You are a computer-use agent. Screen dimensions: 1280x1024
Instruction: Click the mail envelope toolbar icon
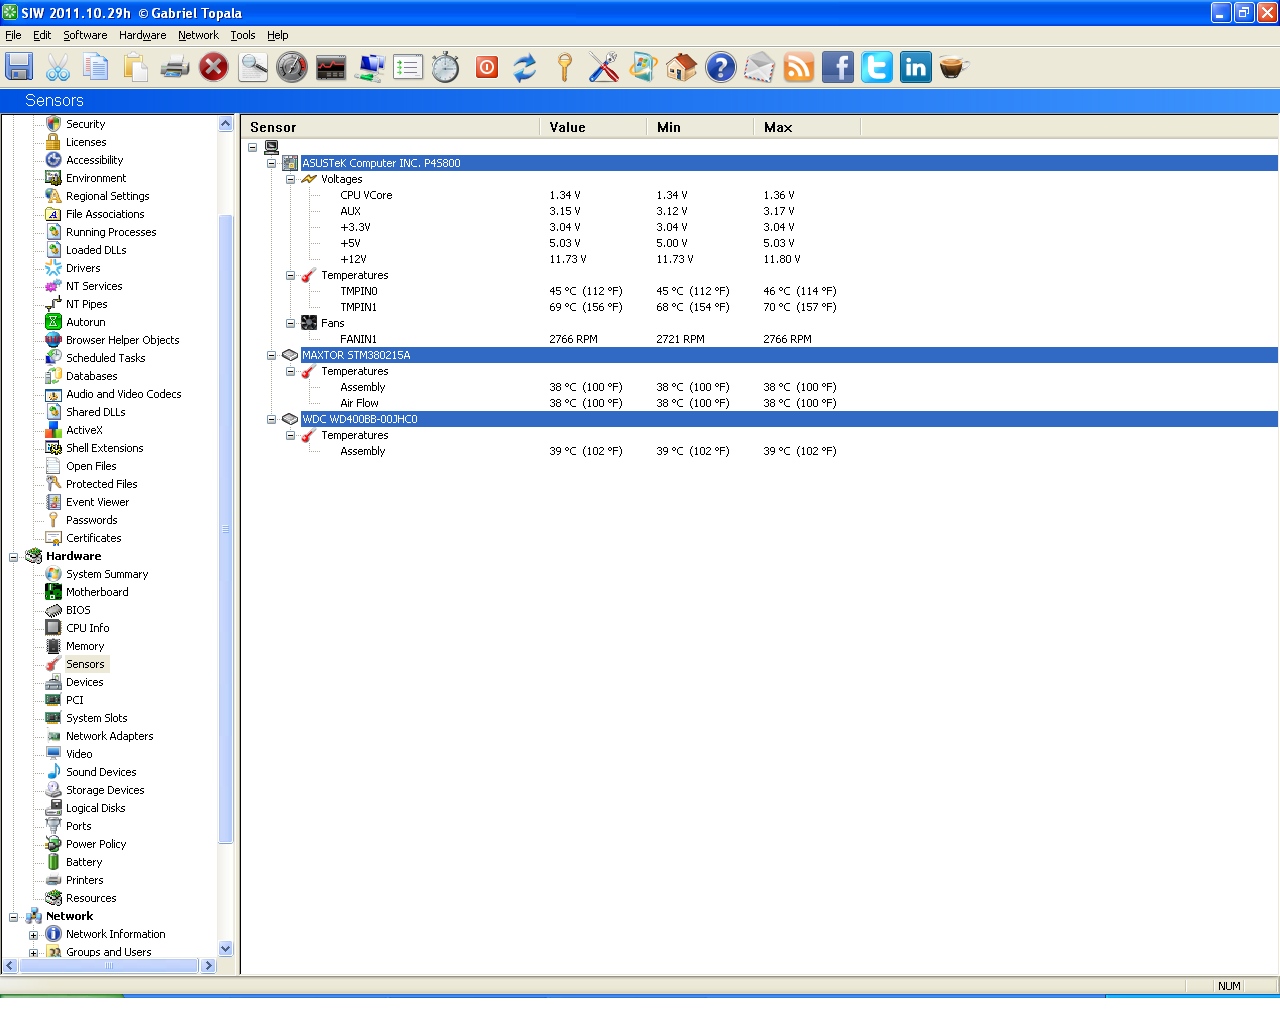tap(760, 67)
